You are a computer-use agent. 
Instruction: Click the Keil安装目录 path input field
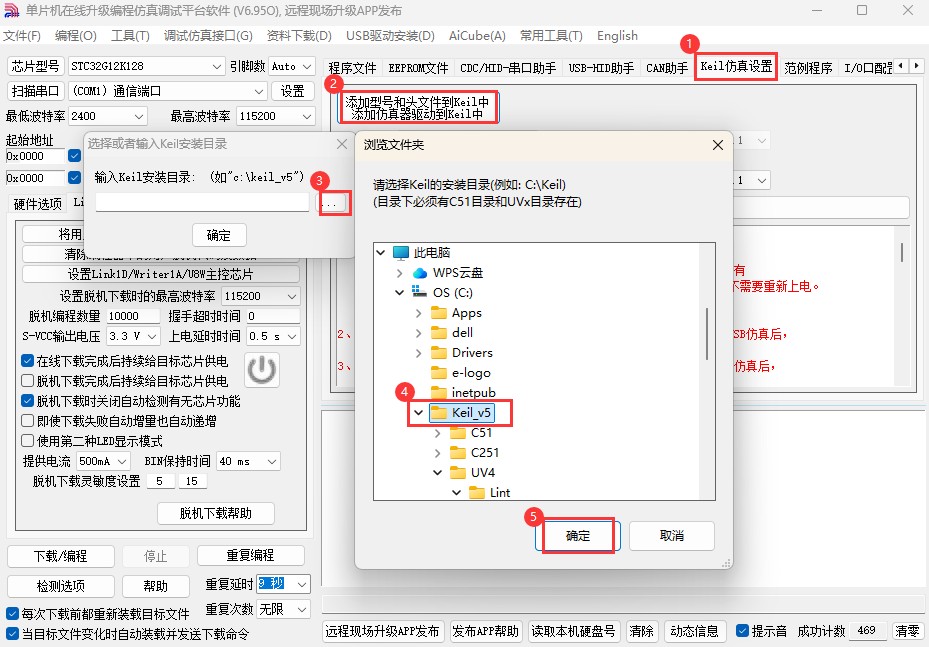coord(202,203)
